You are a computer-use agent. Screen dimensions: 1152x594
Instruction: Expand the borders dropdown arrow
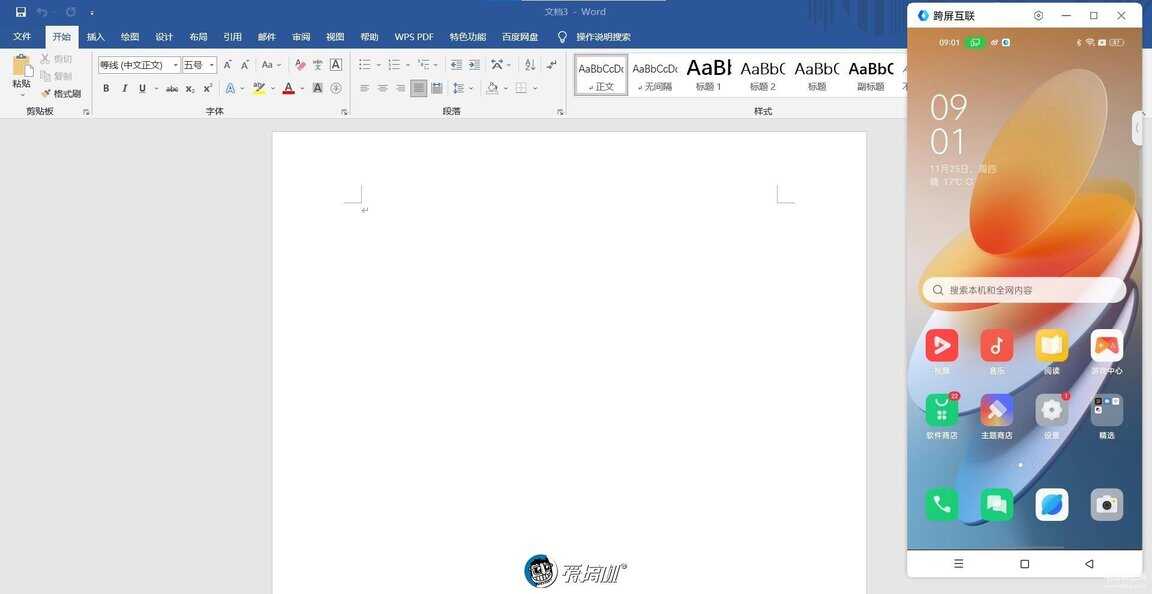(535, 88)
